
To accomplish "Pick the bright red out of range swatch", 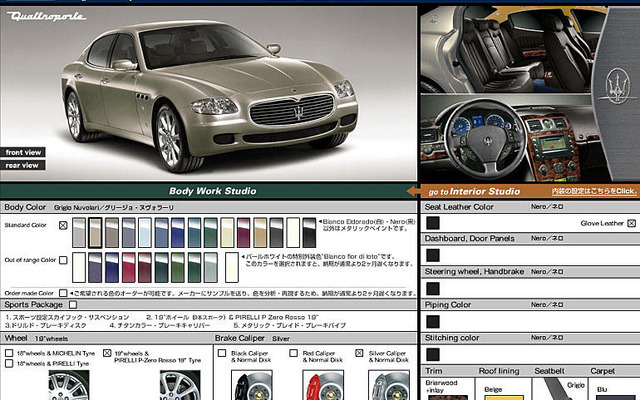I will (x=128, y=267).
